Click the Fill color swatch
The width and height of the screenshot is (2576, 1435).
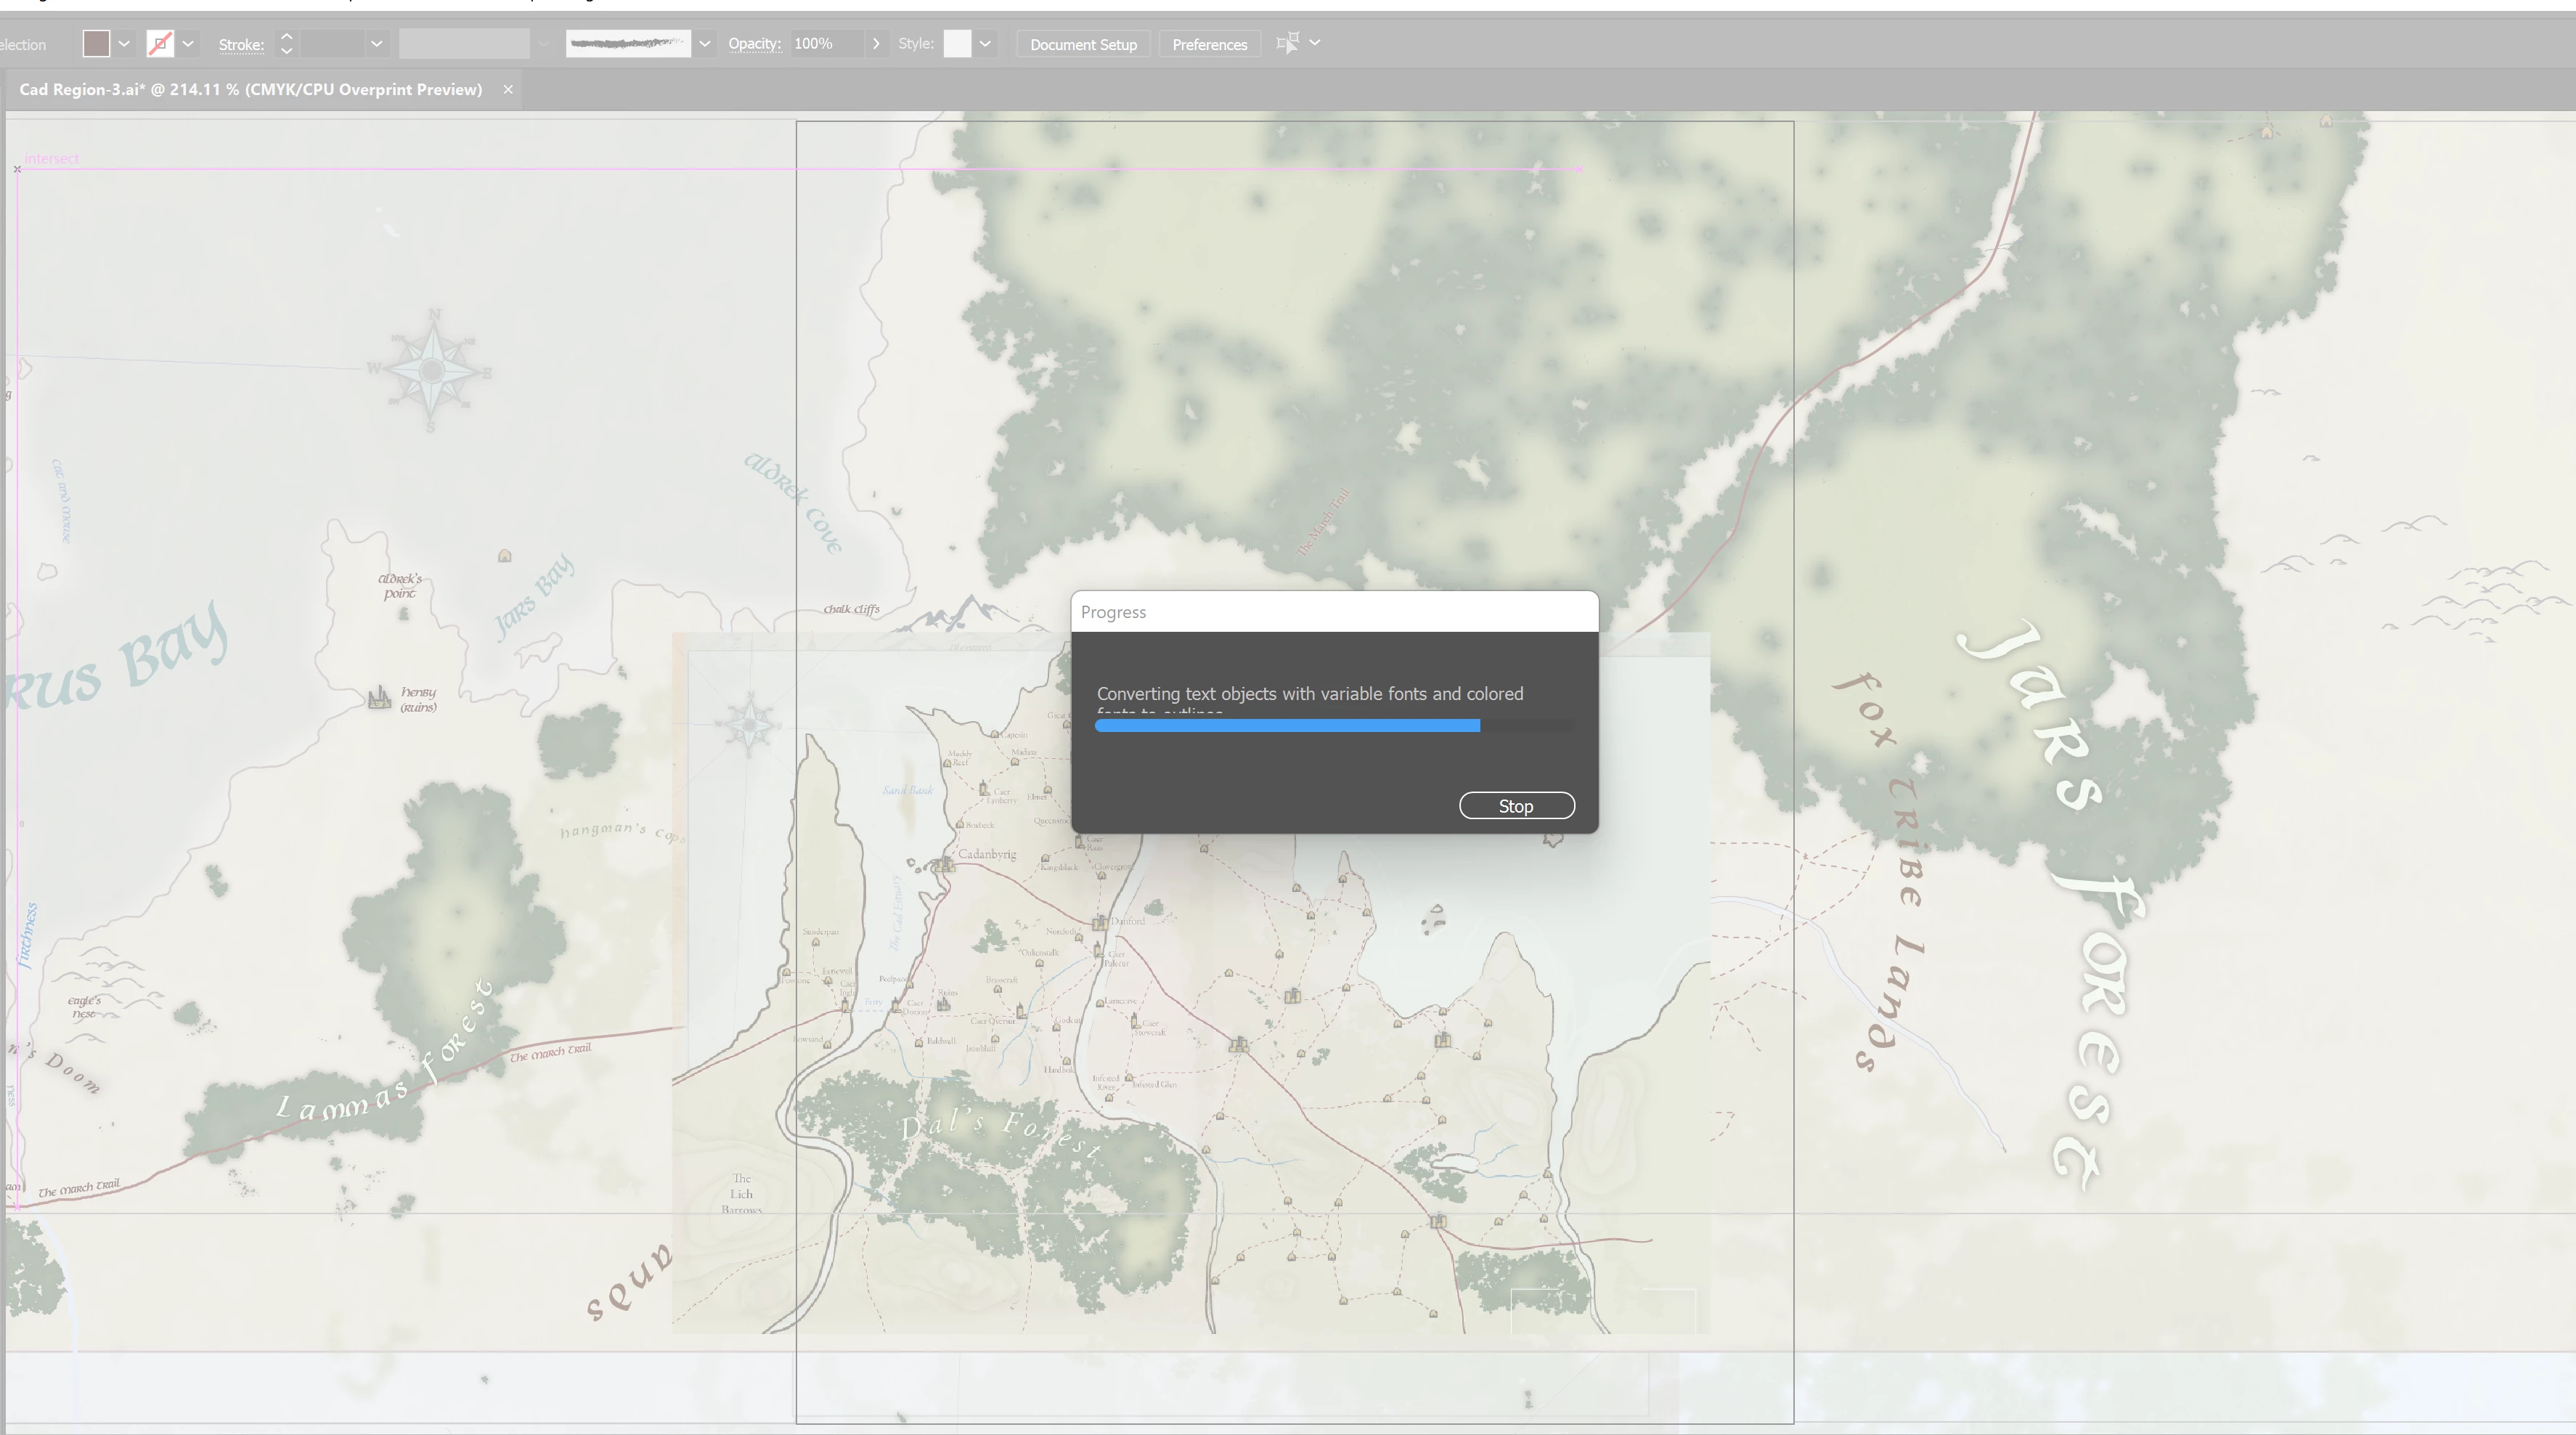96,44
